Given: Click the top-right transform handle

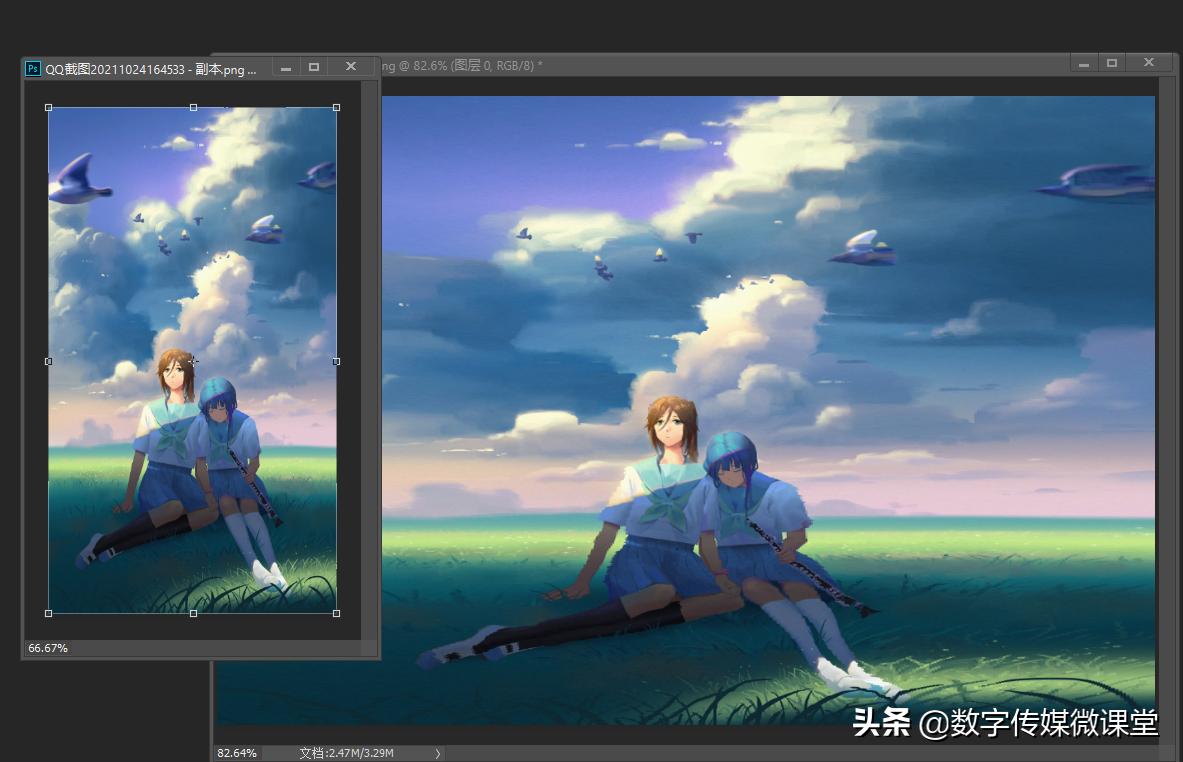Looking at the screenshot, I should [x=336, y=107].
